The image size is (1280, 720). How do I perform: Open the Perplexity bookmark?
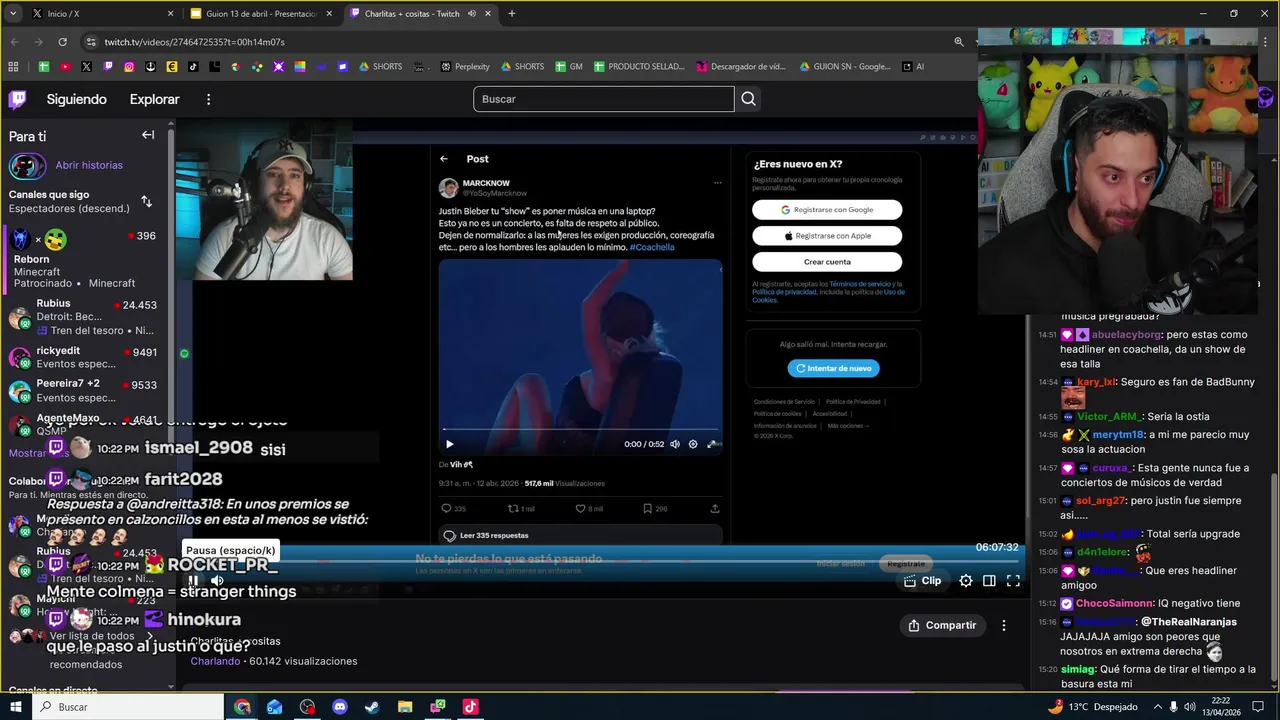coord(465,67)
